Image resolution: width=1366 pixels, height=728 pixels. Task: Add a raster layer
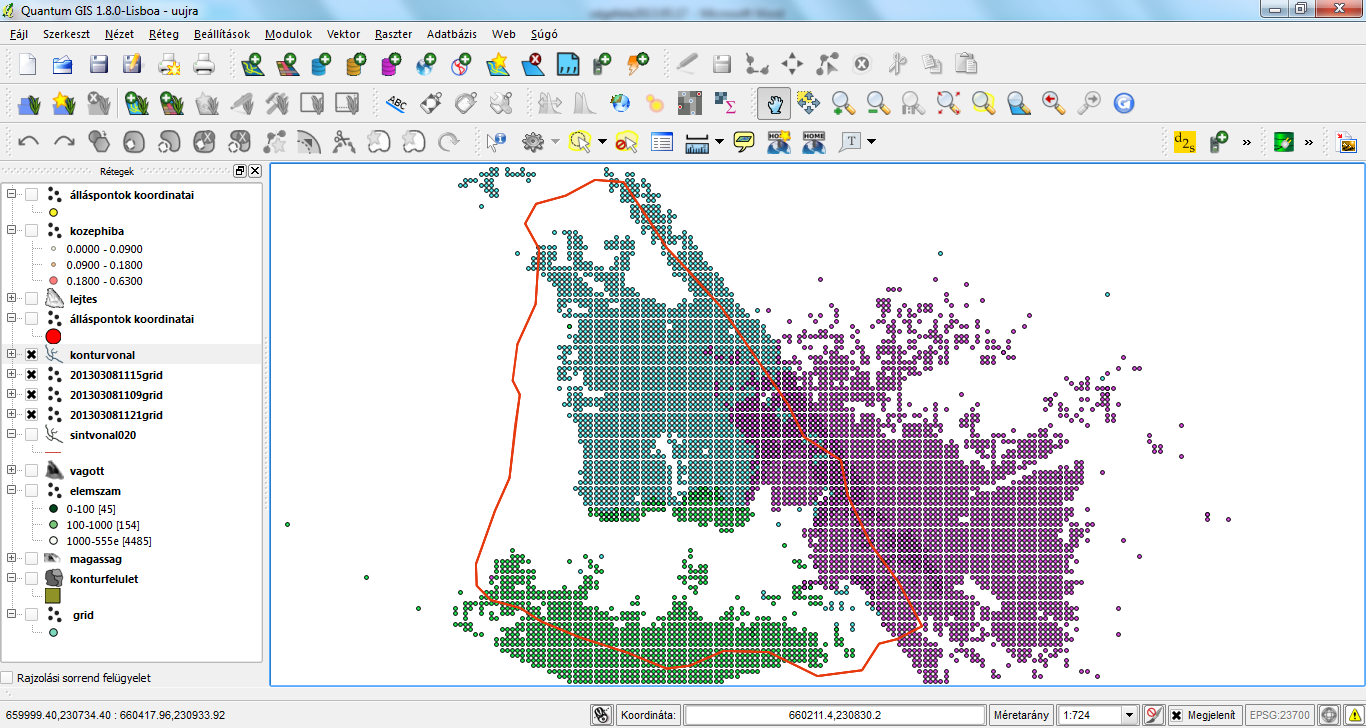pos(288,65)
